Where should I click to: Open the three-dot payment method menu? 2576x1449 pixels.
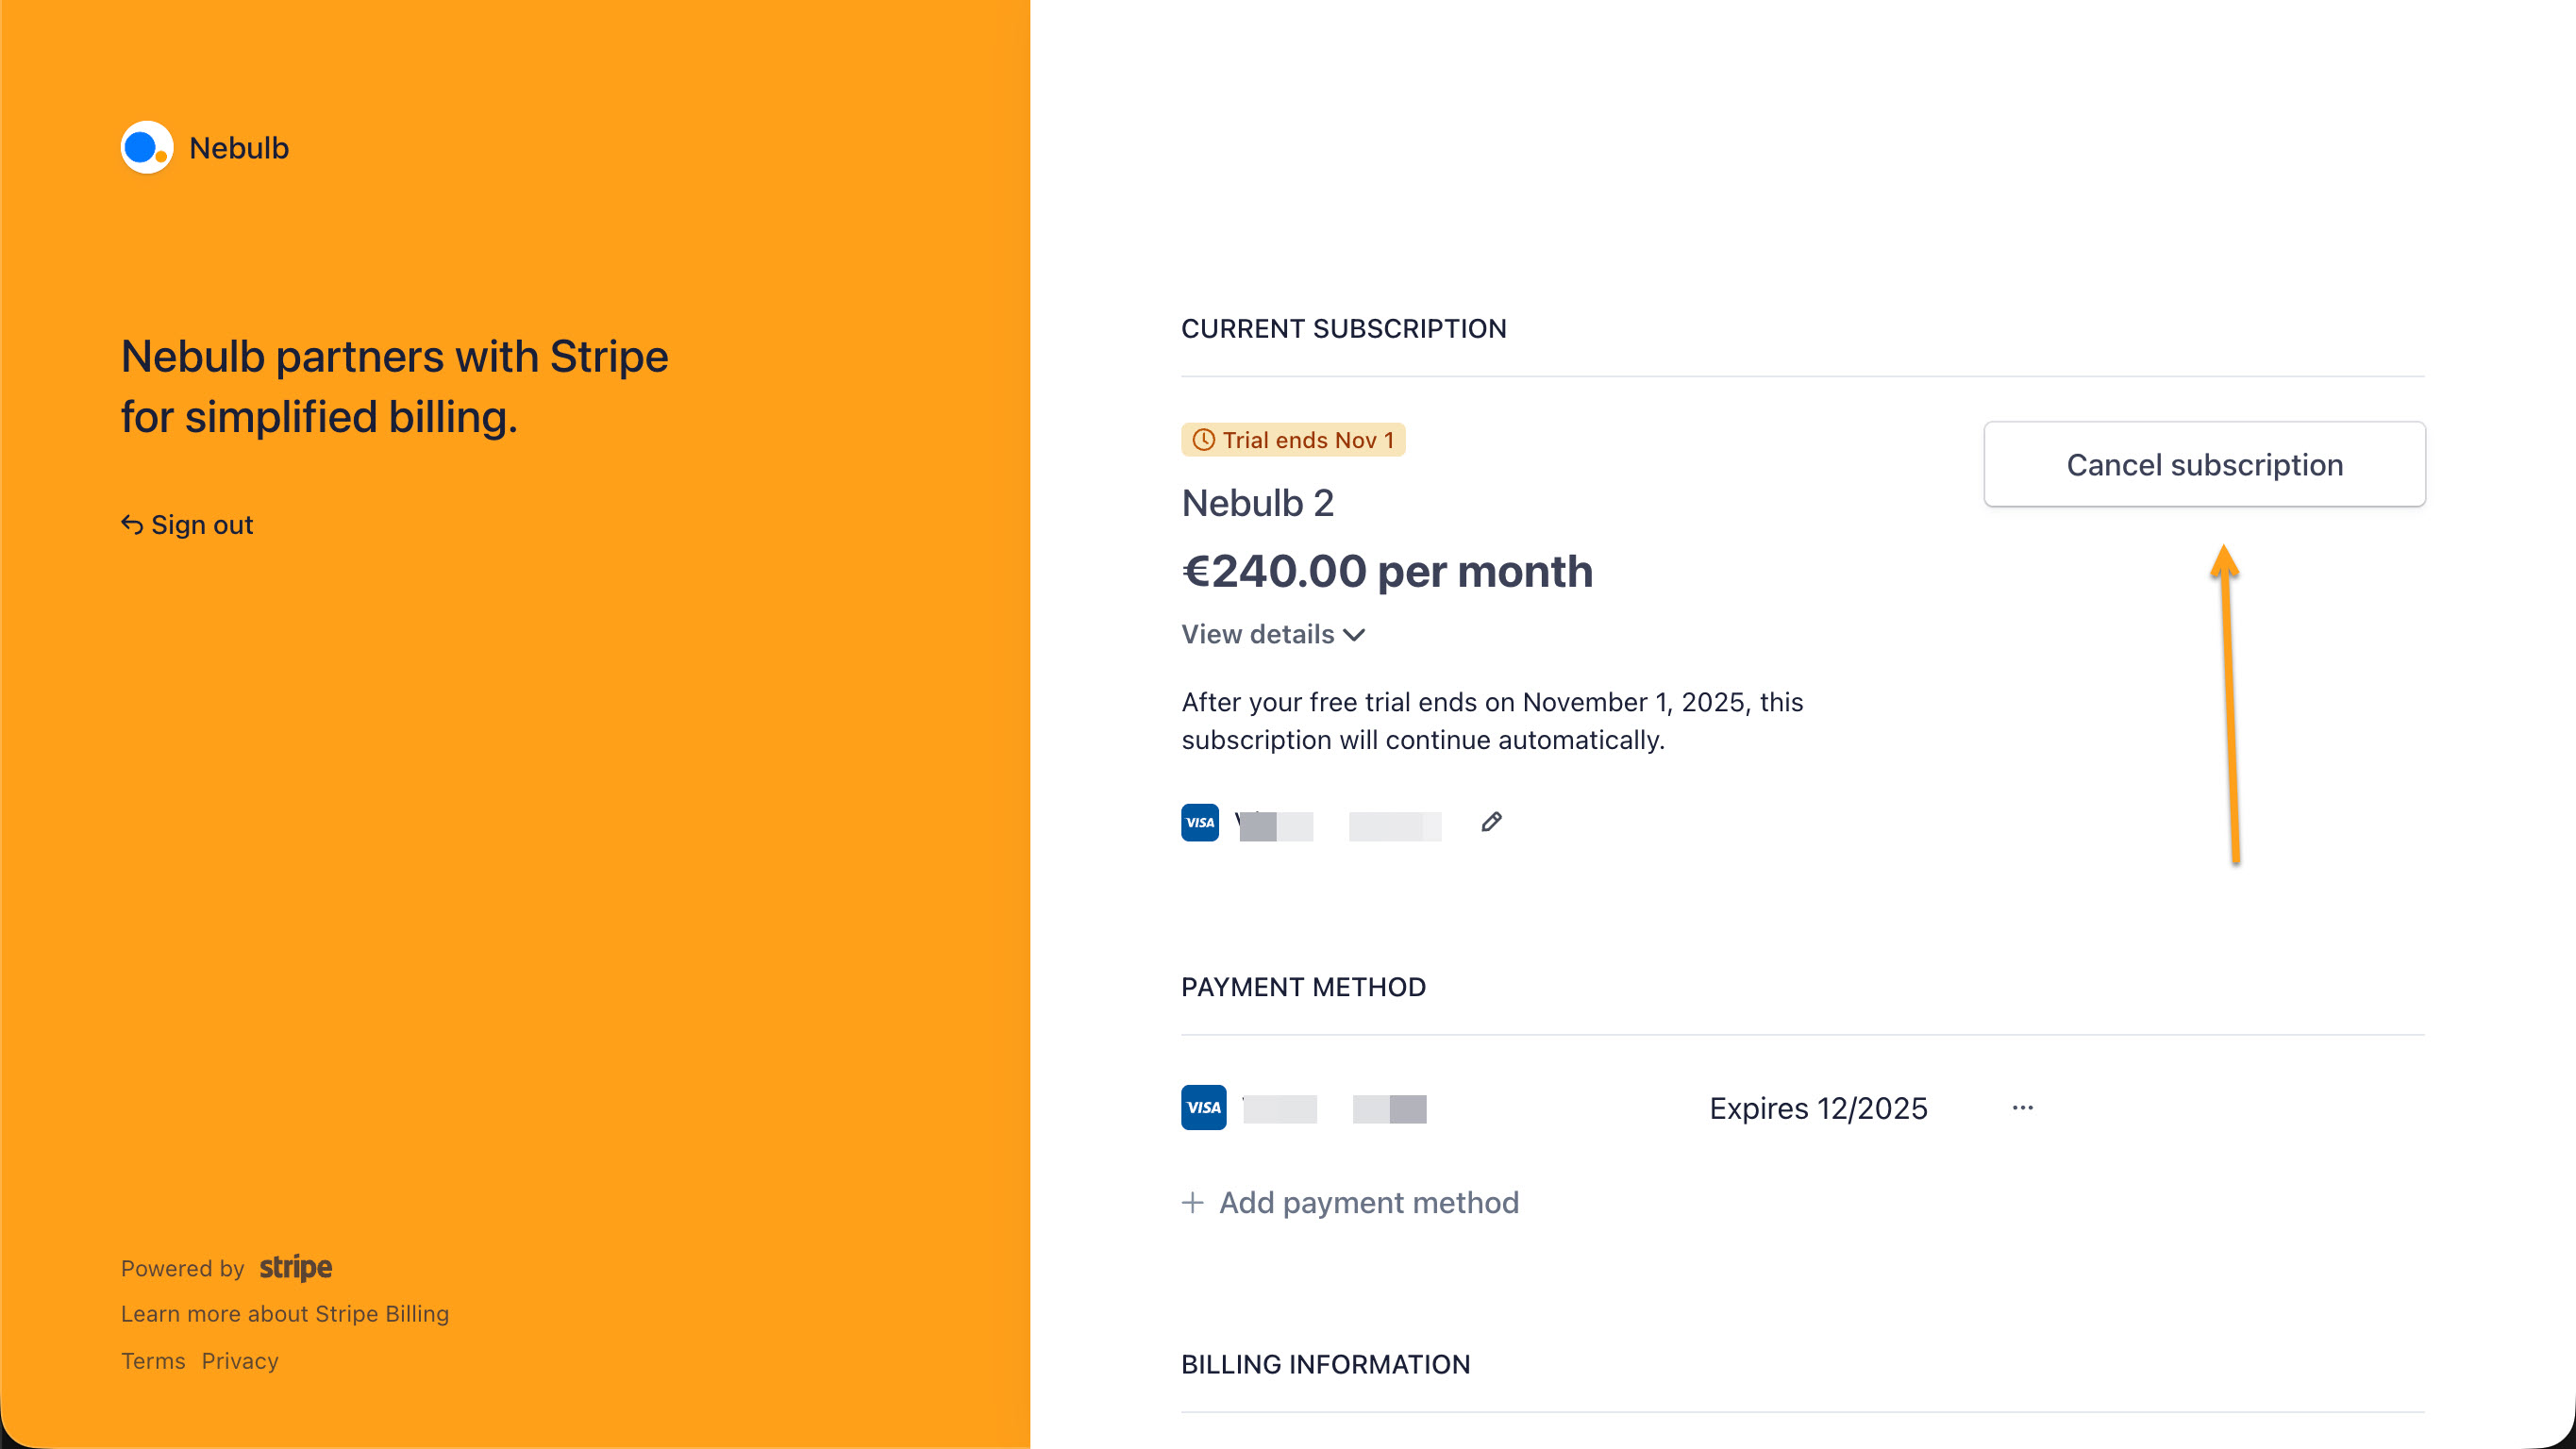pyautogui.click(x=2022, y=1107)
